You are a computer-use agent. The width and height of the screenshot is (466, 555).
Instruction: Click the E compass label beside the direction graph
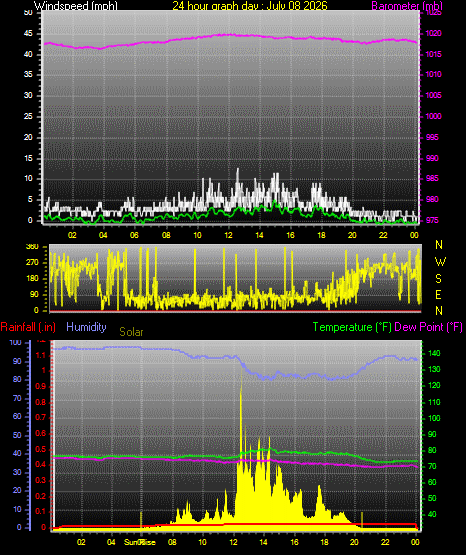click(438, 295)
